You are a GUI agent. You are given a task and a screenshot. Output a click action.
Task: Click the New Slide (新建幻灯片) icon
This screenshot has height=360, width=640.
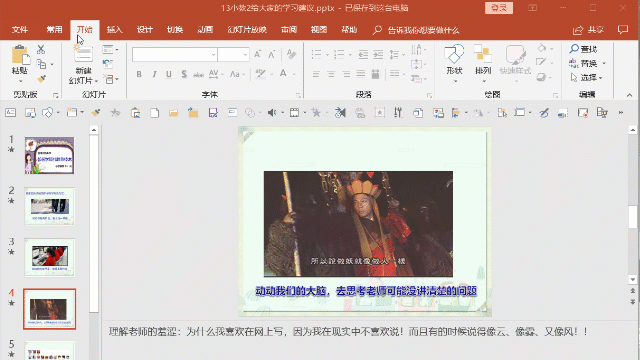pyautogui.click(x=83, y=54)
